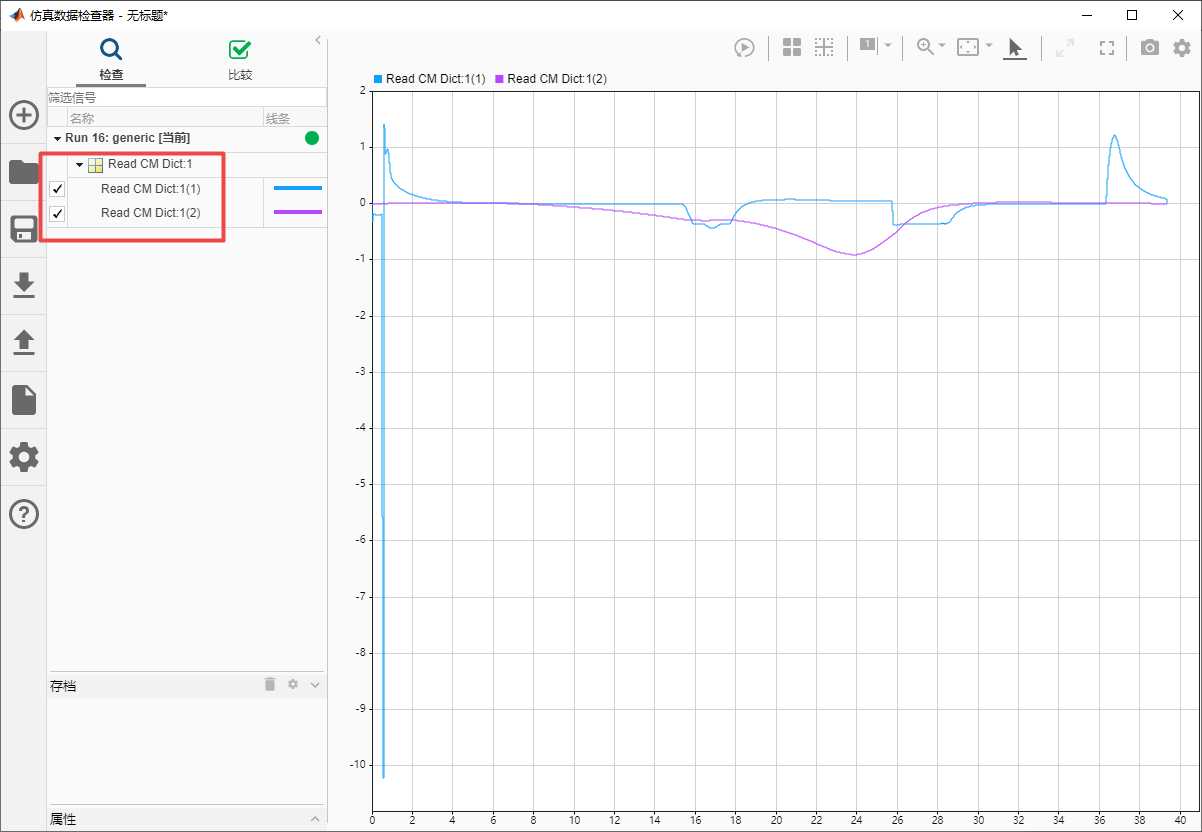Collapse the Read CM Dict:1 signal group

79,165
